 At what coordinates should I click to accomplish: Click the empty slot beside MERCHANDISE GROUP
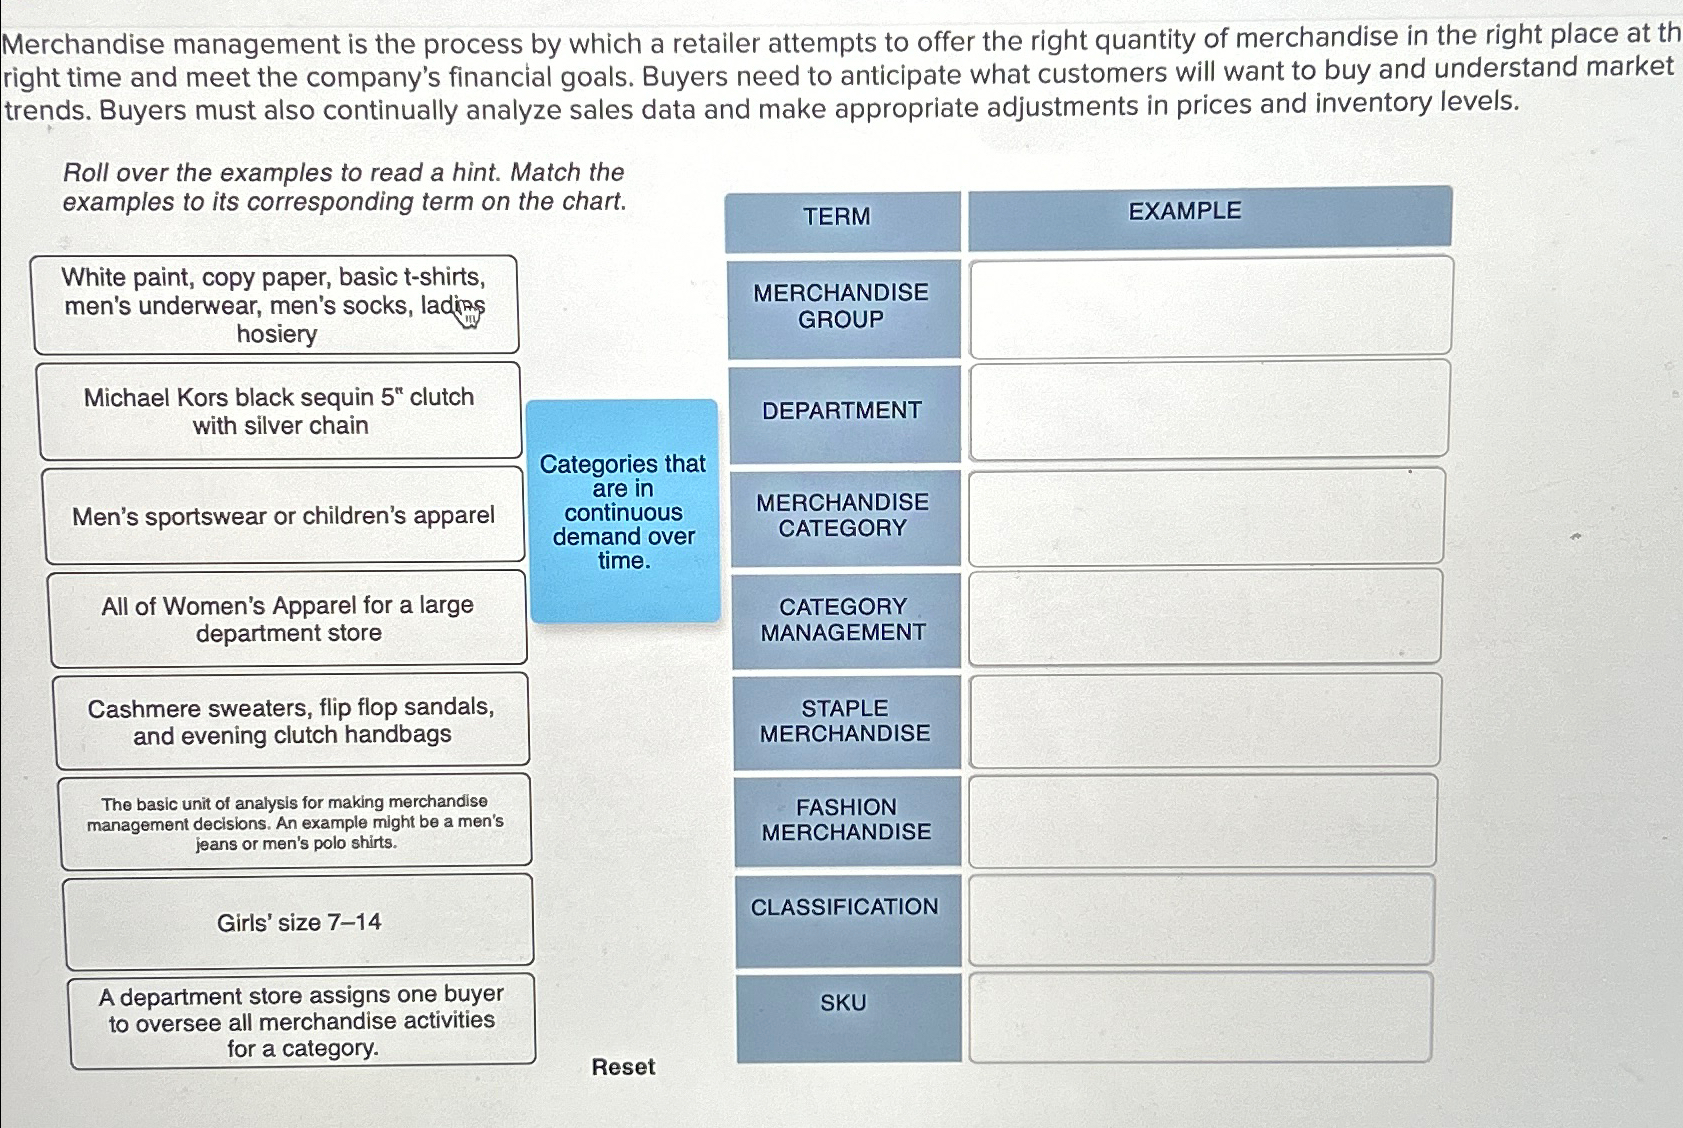[x=1211, y=307]
